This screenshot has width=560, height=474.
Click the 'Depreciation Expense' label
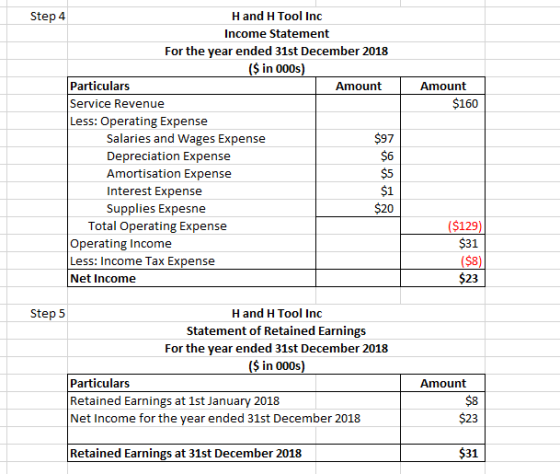pos(168,156)
